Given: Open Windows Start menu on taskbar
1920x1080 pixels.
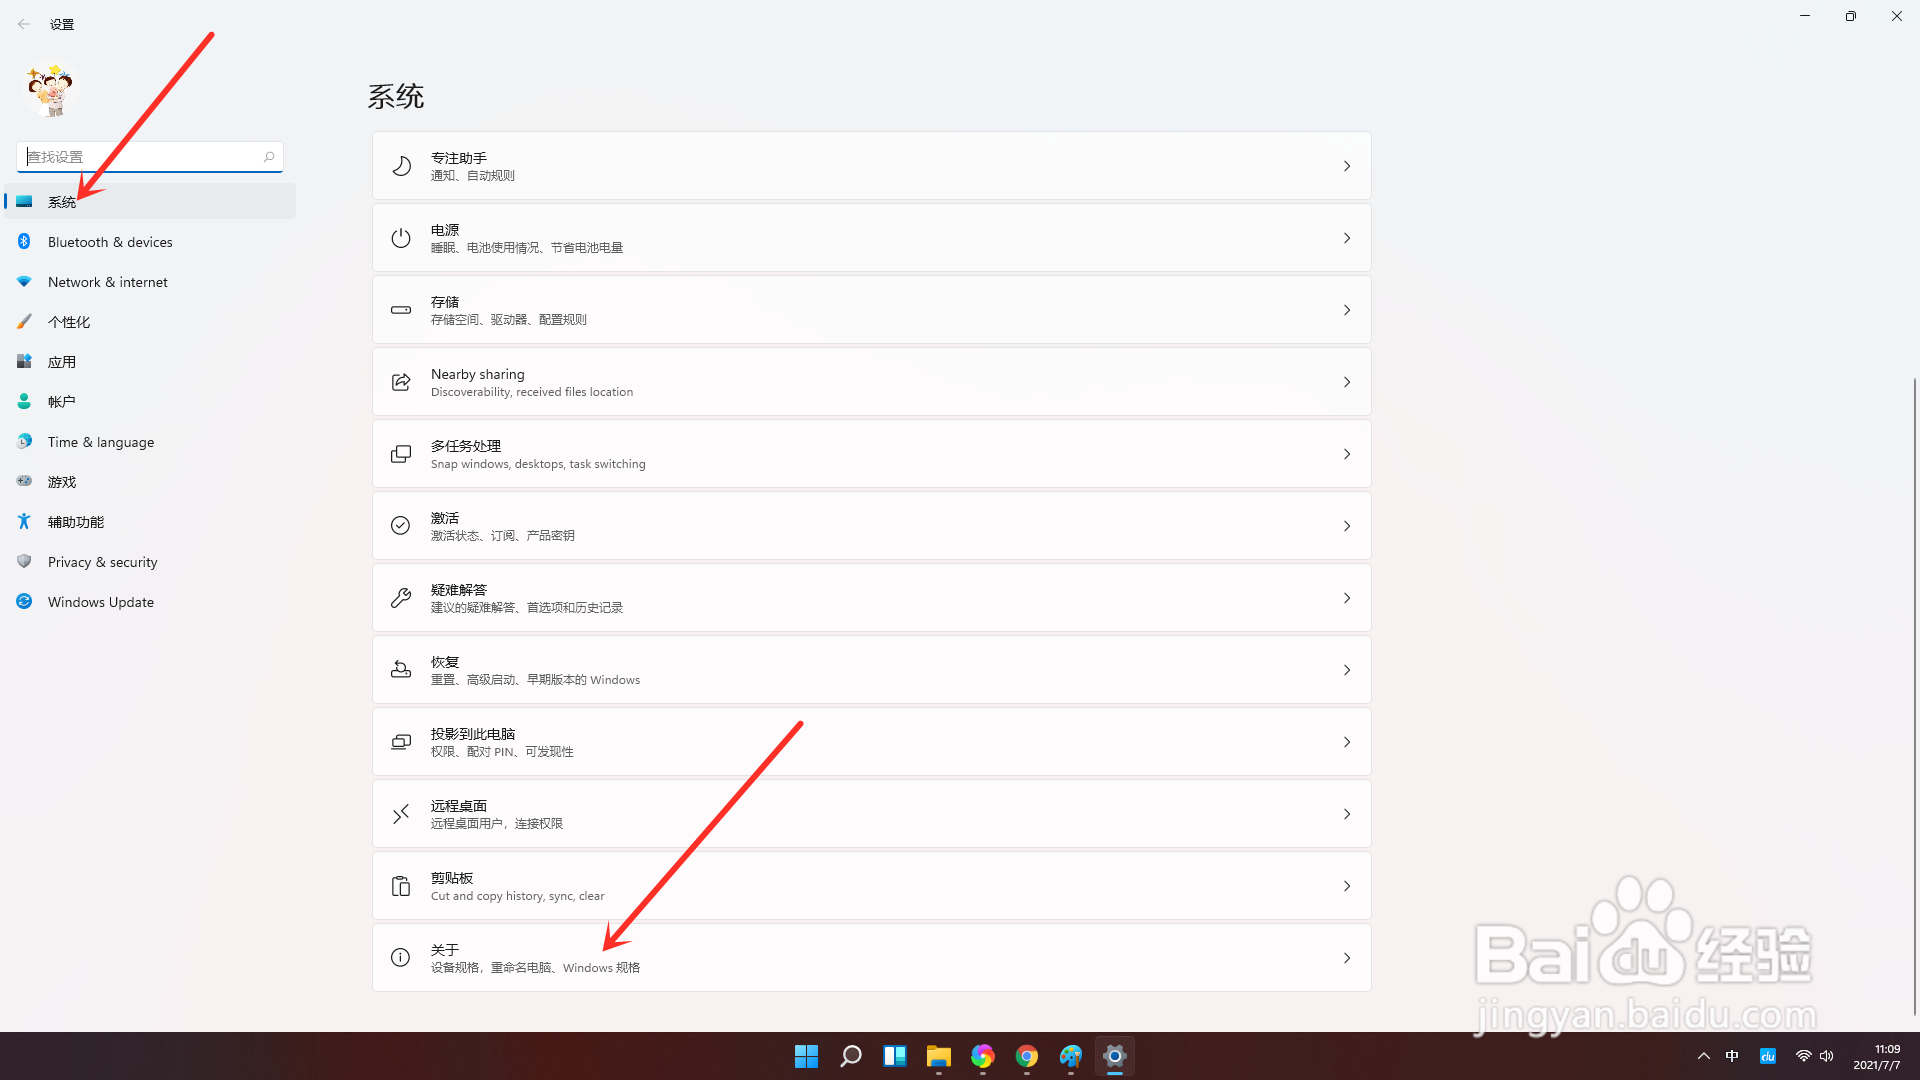Looking at the screenshot, I should click(x=806, y=1056).
